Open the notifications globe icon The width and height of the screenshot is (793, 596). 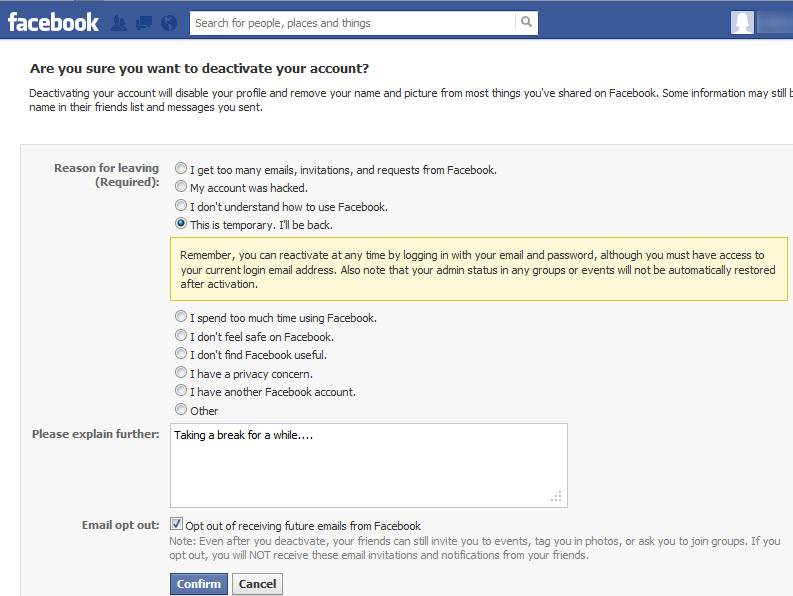(x=169, y=23)
